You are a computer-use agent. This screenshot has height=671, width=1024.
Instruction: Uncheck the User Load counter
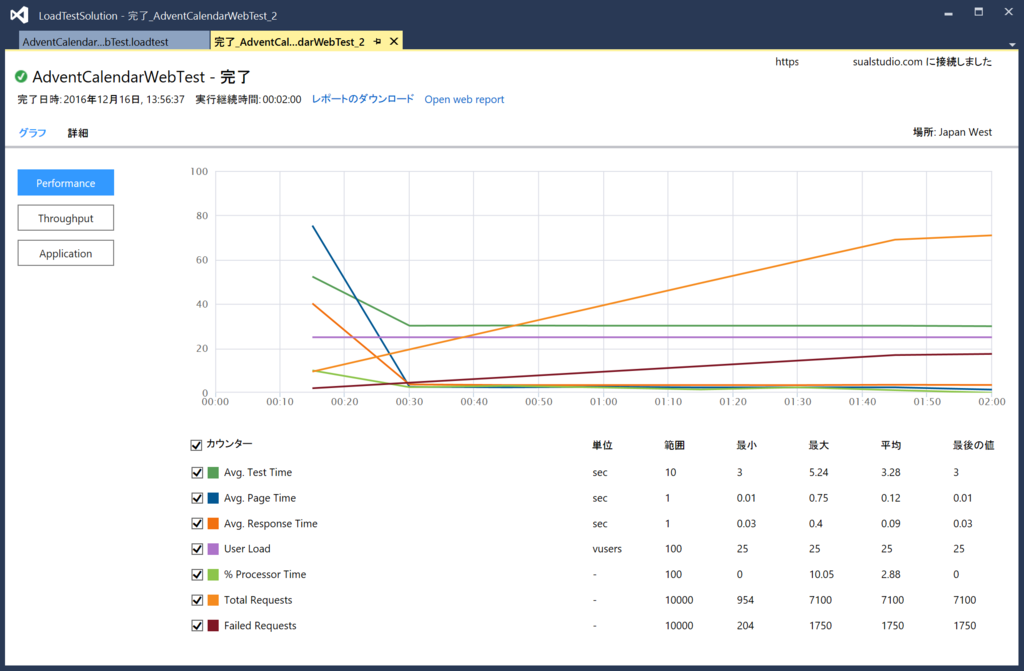click(x=197, y=549)
